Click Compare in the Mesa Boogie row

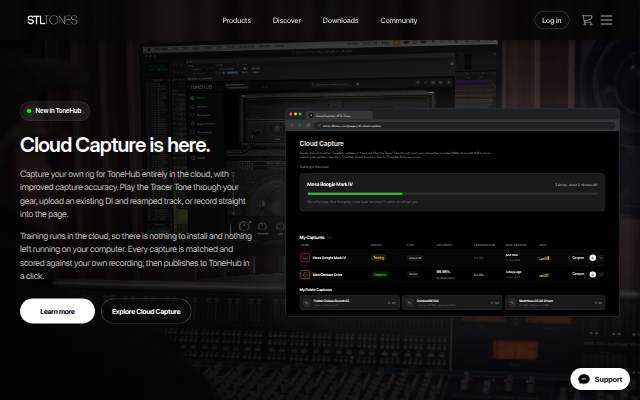point(578,258)
